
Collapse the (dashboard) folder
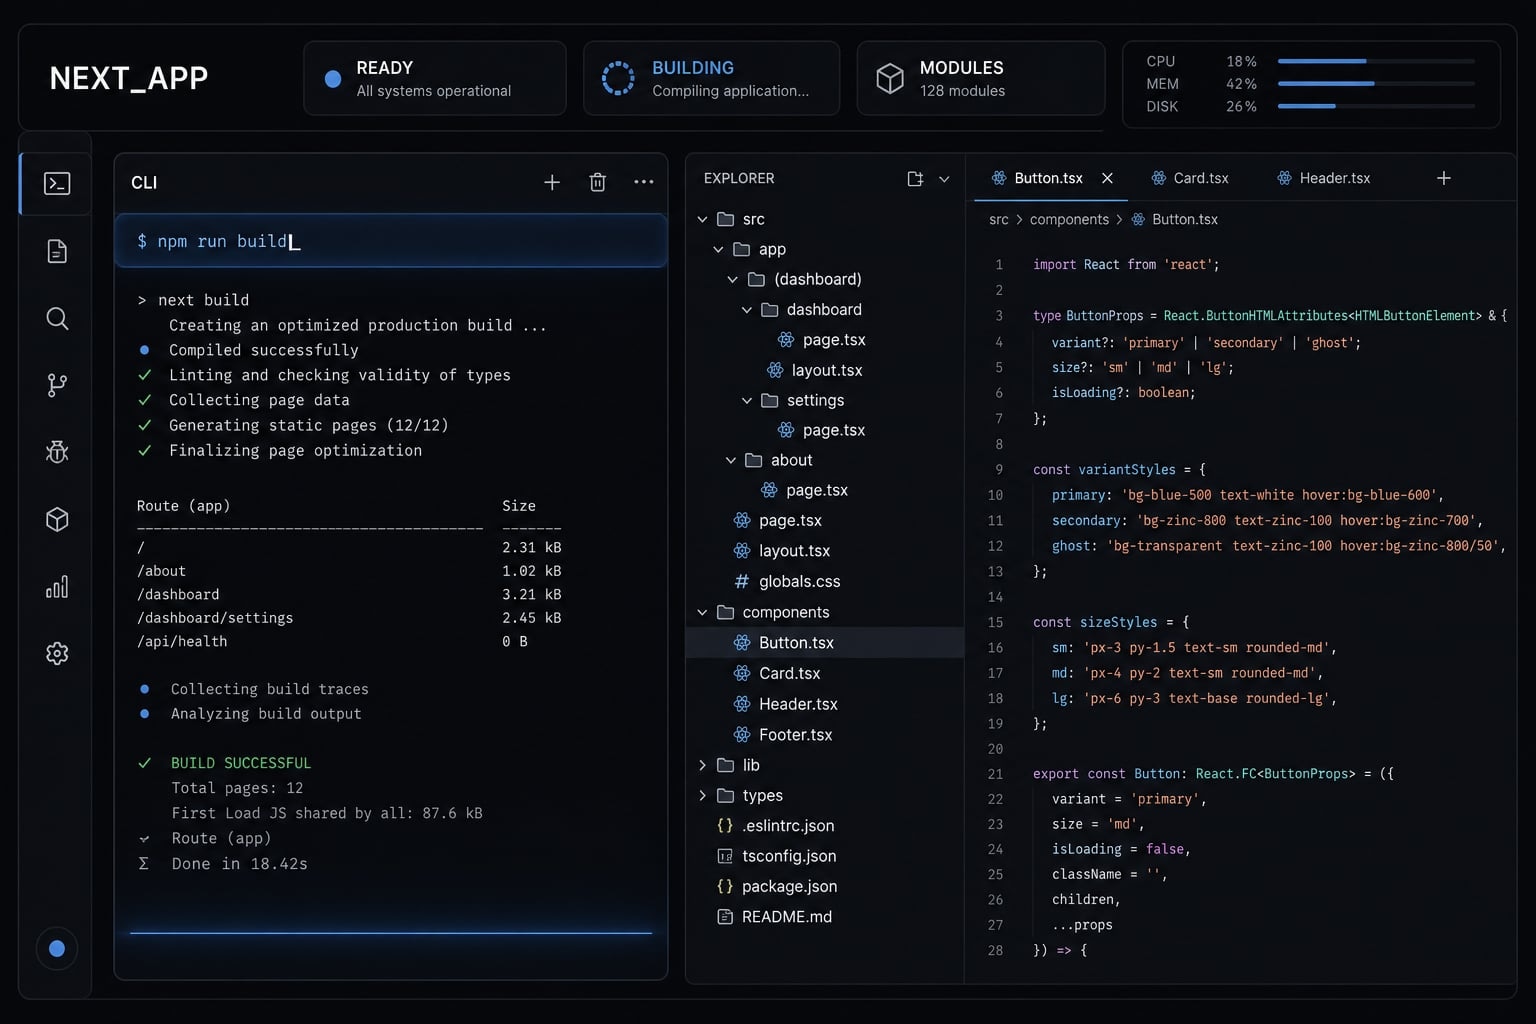(x=733, y=279)
